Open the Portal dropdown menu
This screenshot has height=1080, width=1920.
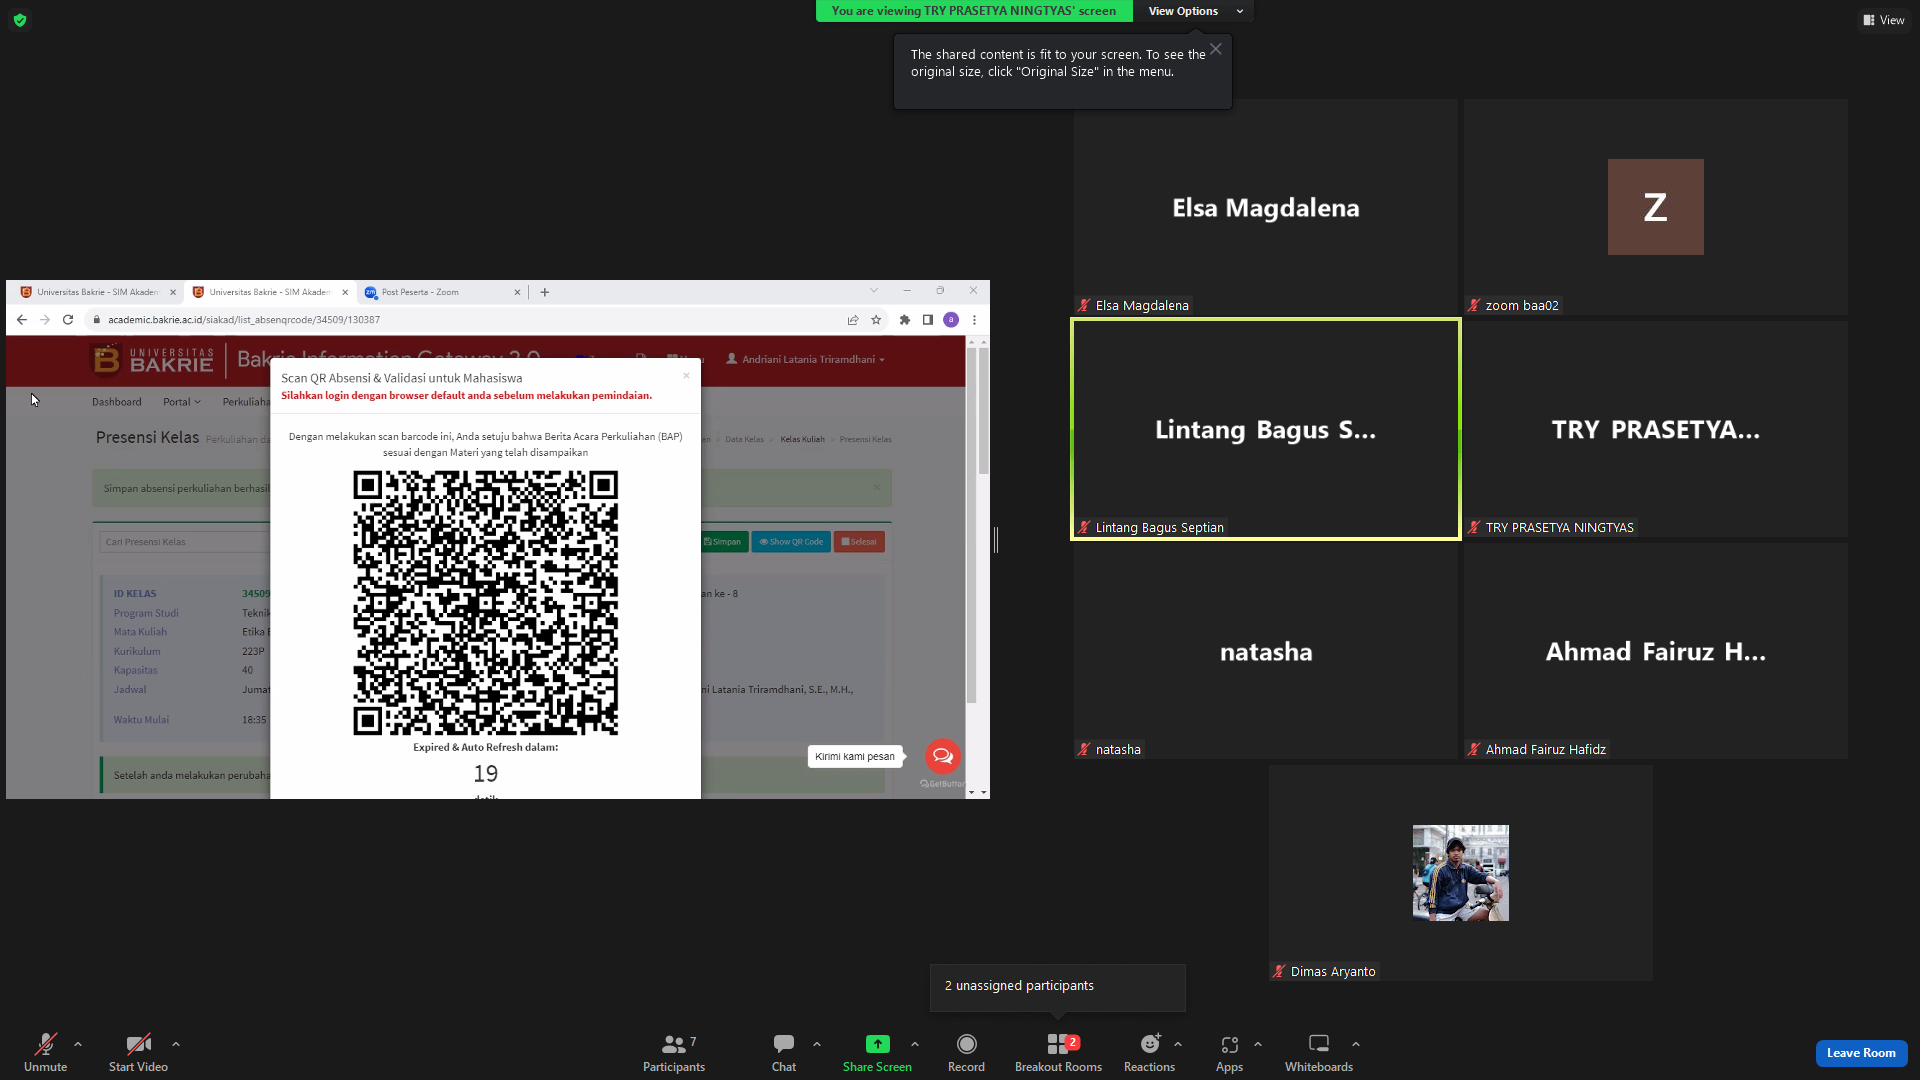182,402
